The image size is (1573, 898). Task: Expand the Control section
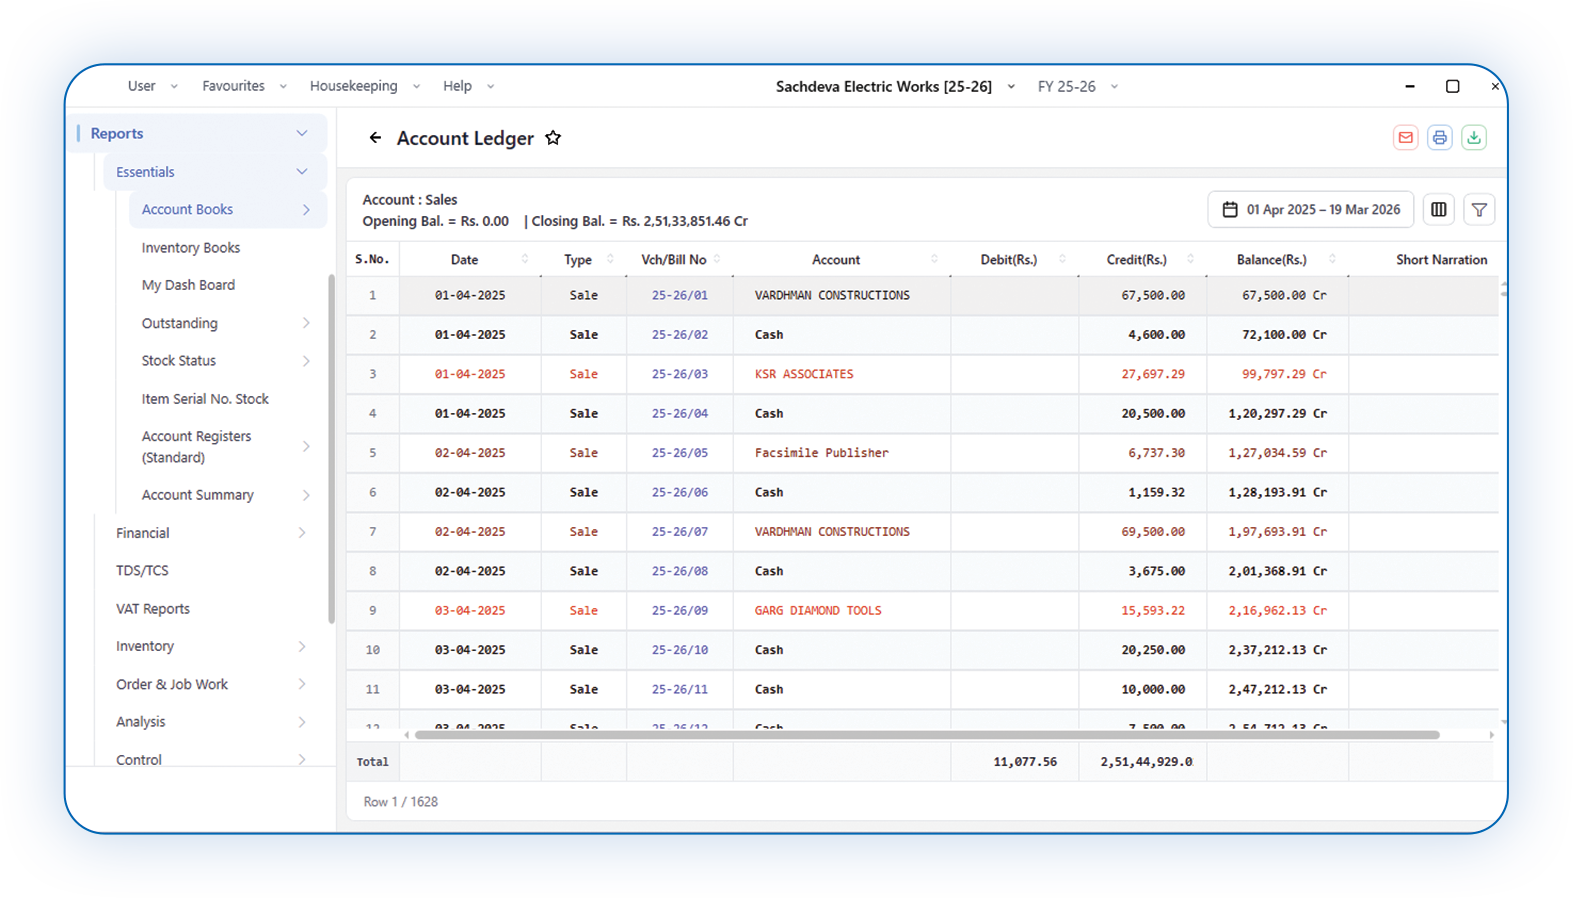click(x=302, y=759)
